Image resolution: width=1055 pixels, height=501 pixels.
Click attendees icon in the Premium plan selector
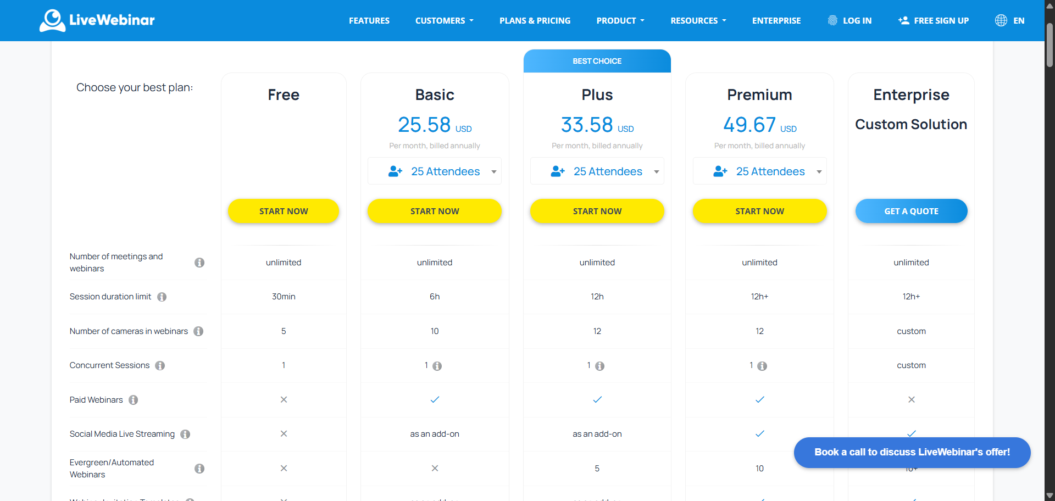(x=720, y=171)
